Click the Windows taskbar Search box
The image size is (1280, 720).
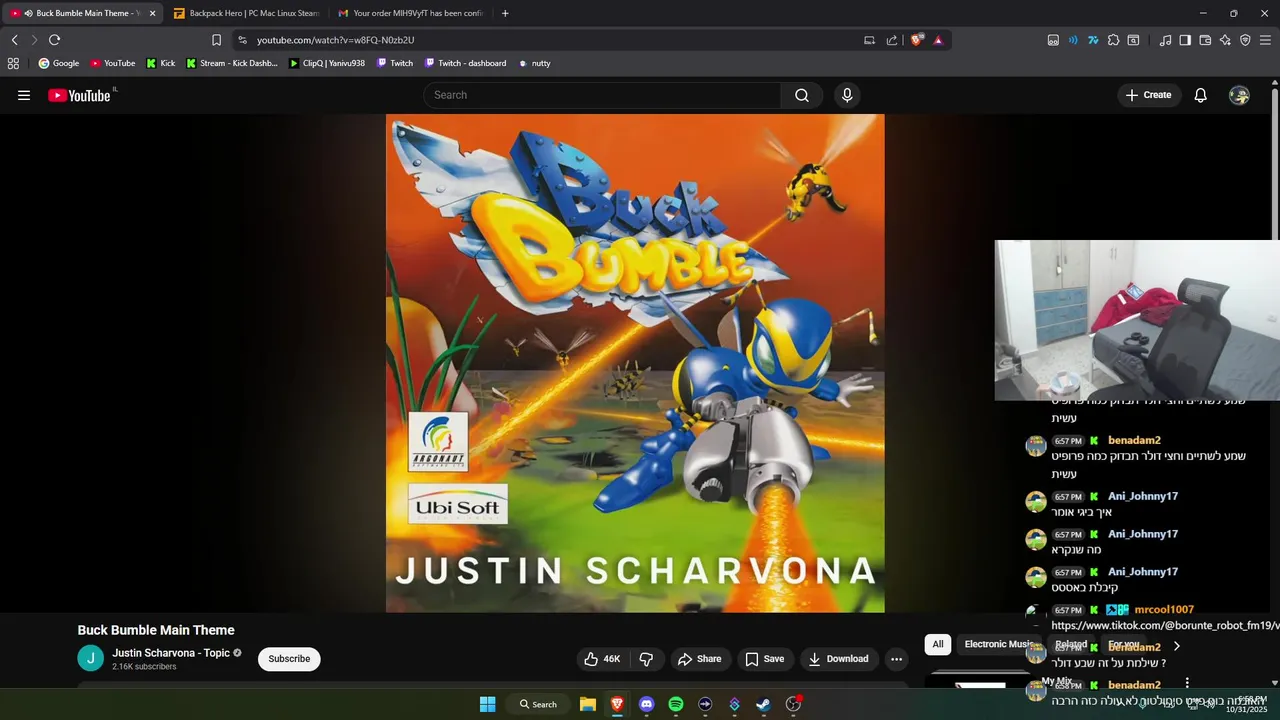[x=538, y=704]
